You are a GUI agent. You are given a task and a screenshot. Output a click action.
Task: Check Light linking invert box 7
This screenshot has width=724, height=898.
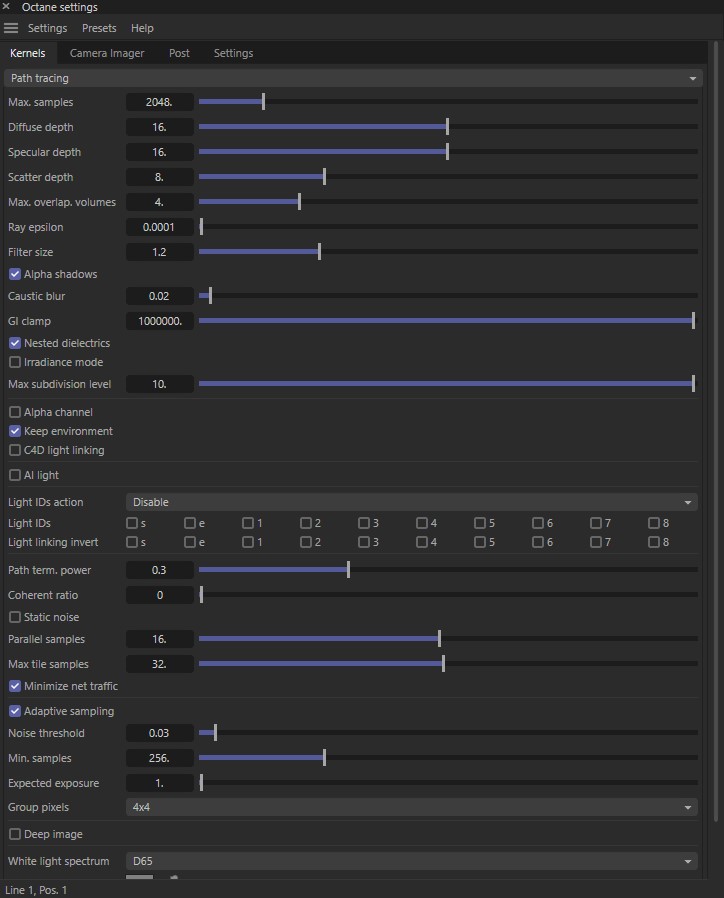click(596, 542)
